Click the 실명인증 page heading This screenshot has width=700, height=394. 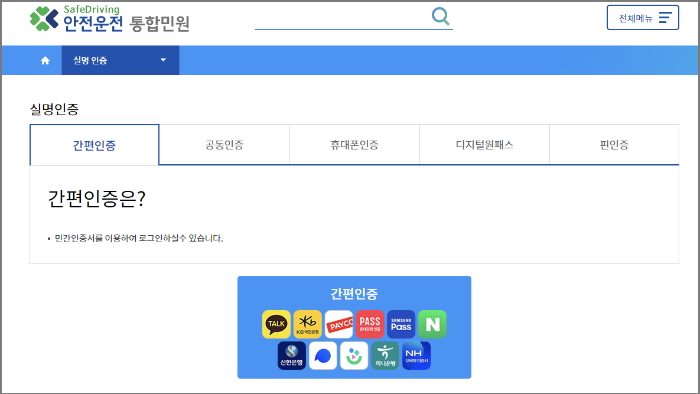(x=54, y=109)
